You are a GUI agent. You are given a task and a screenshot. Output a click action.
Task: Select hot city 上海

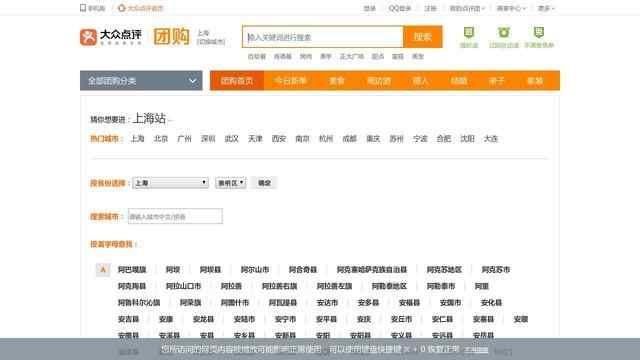point(137,139)
